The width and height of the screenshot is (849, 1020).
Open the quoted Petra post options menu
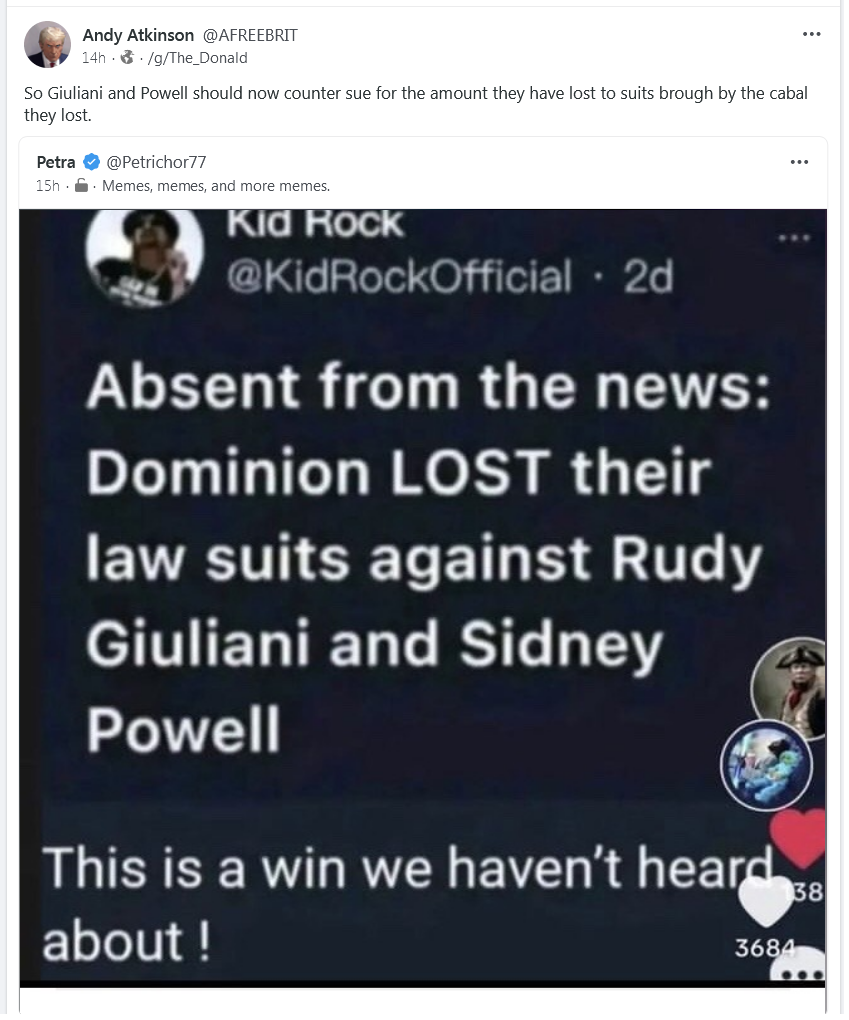click(799, 162)
